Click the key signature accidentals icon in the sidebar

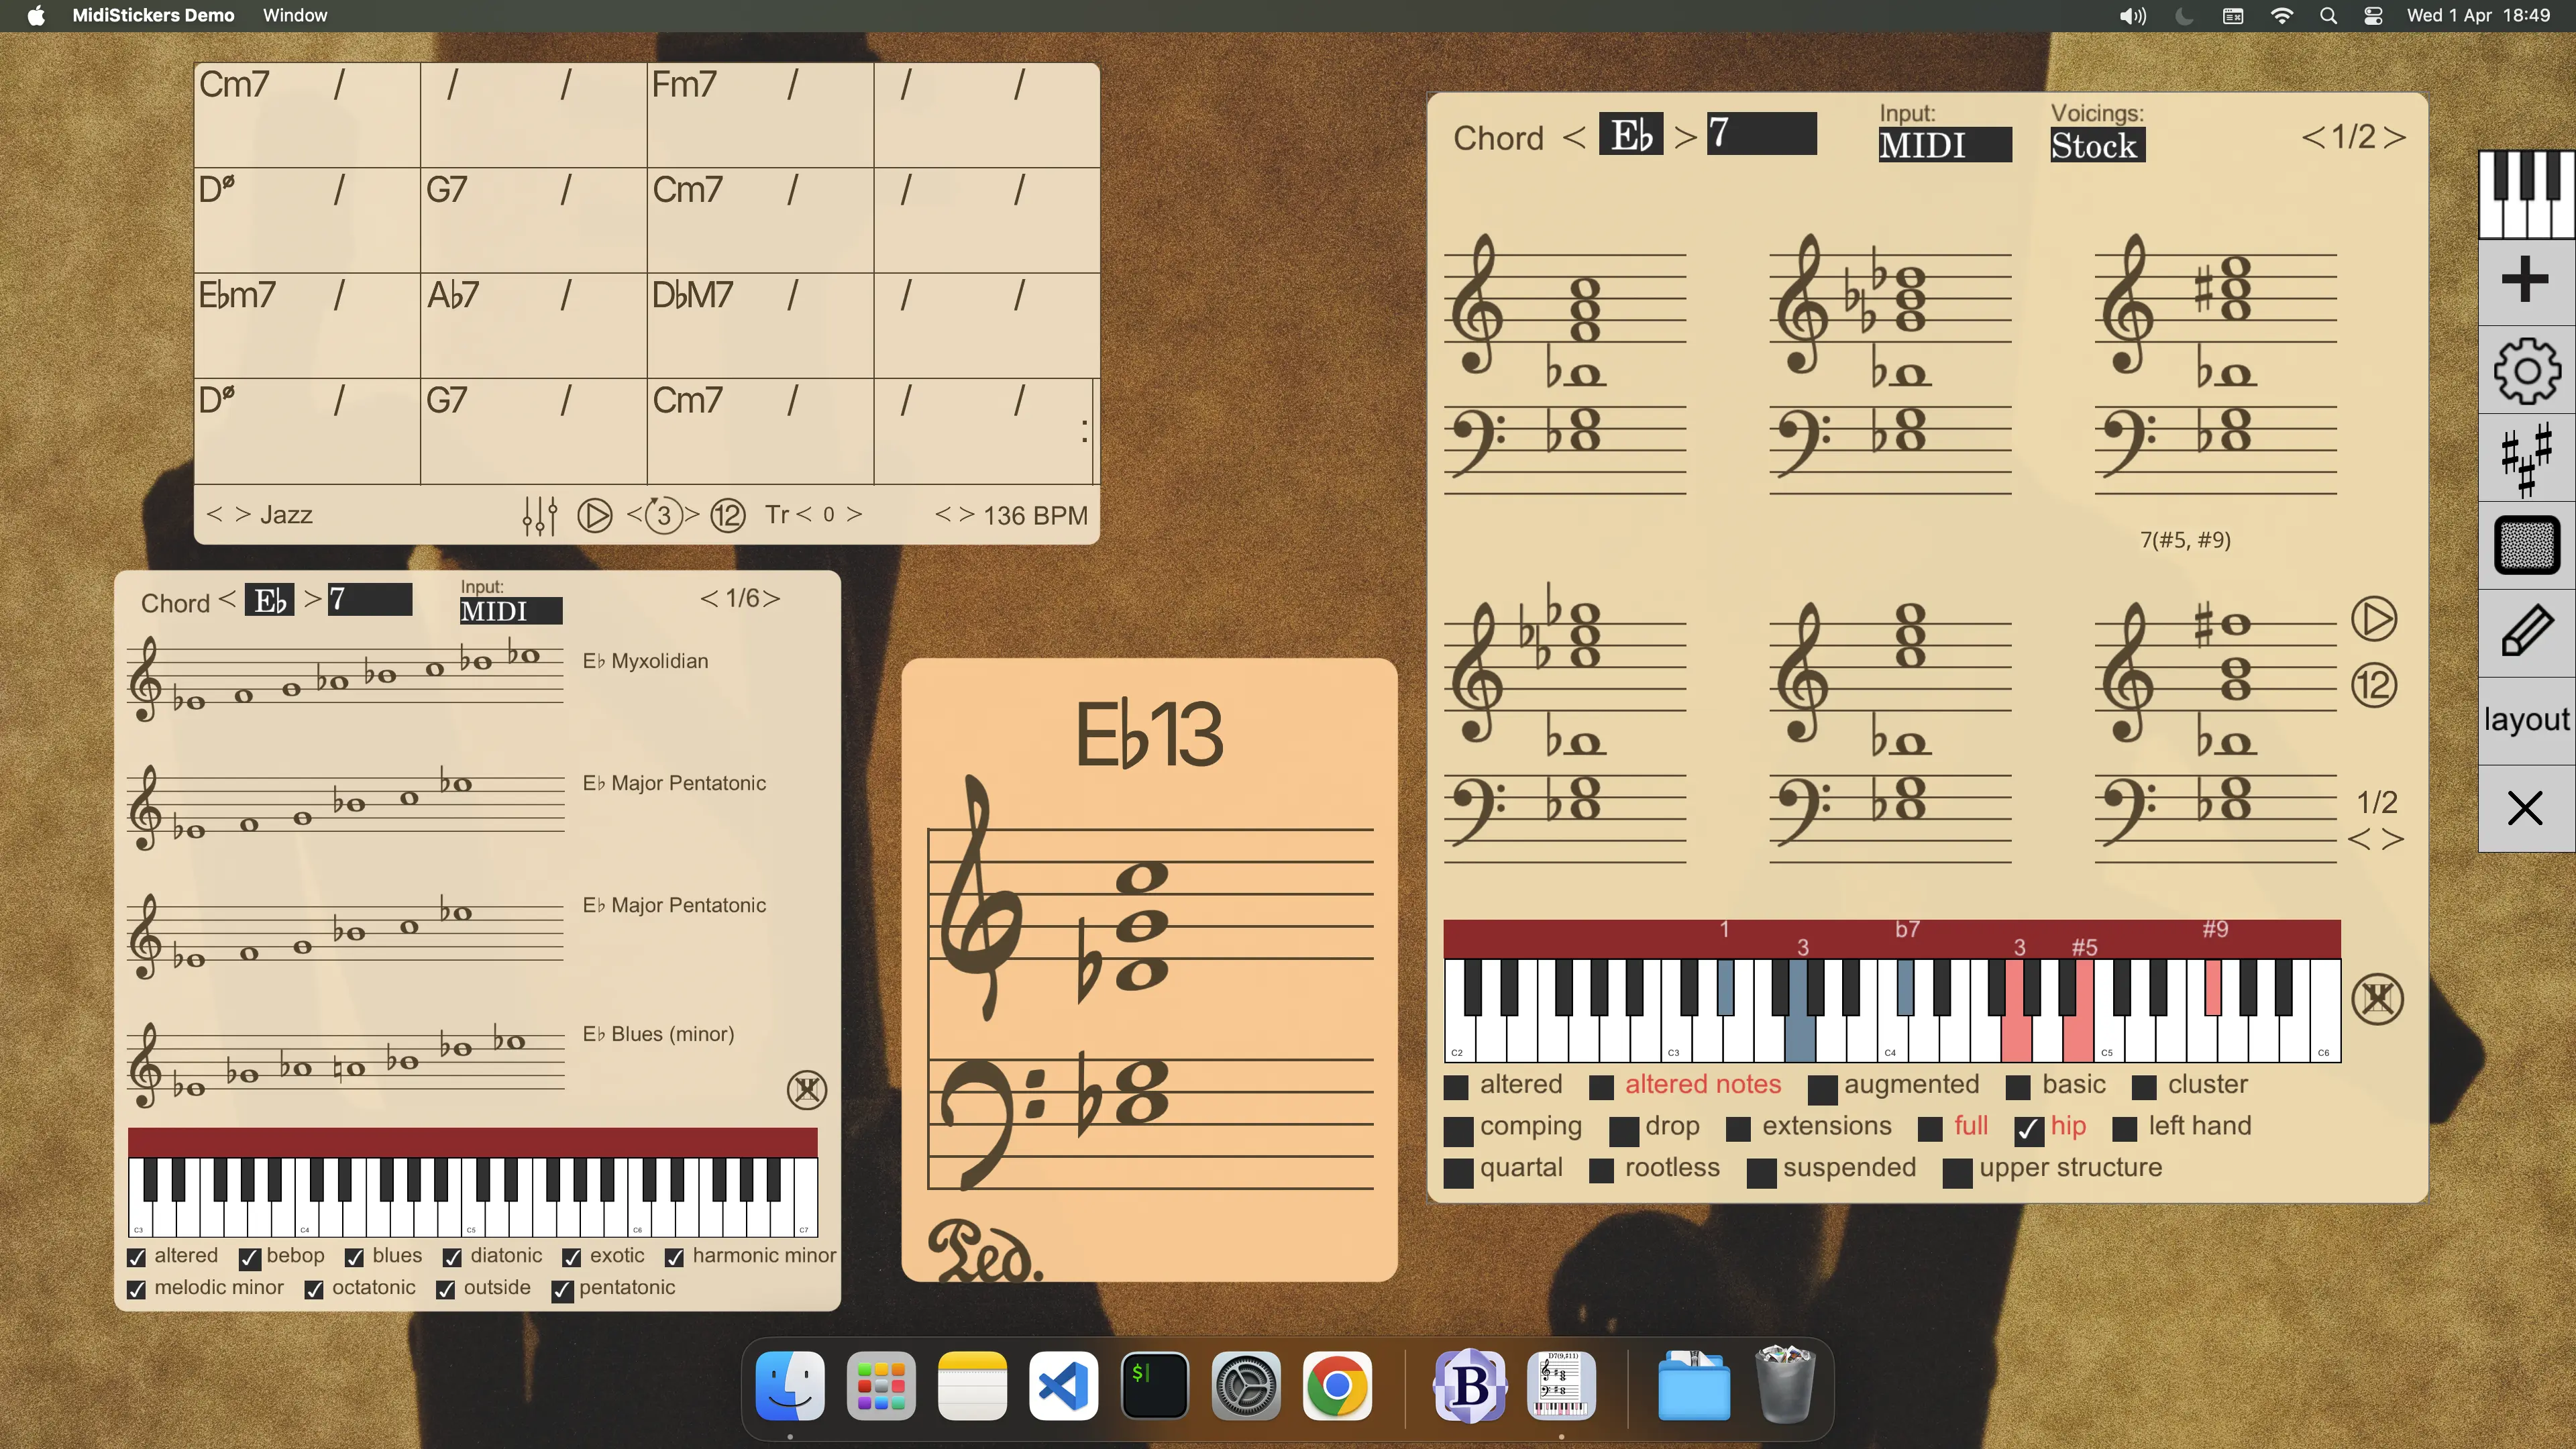2526,456
